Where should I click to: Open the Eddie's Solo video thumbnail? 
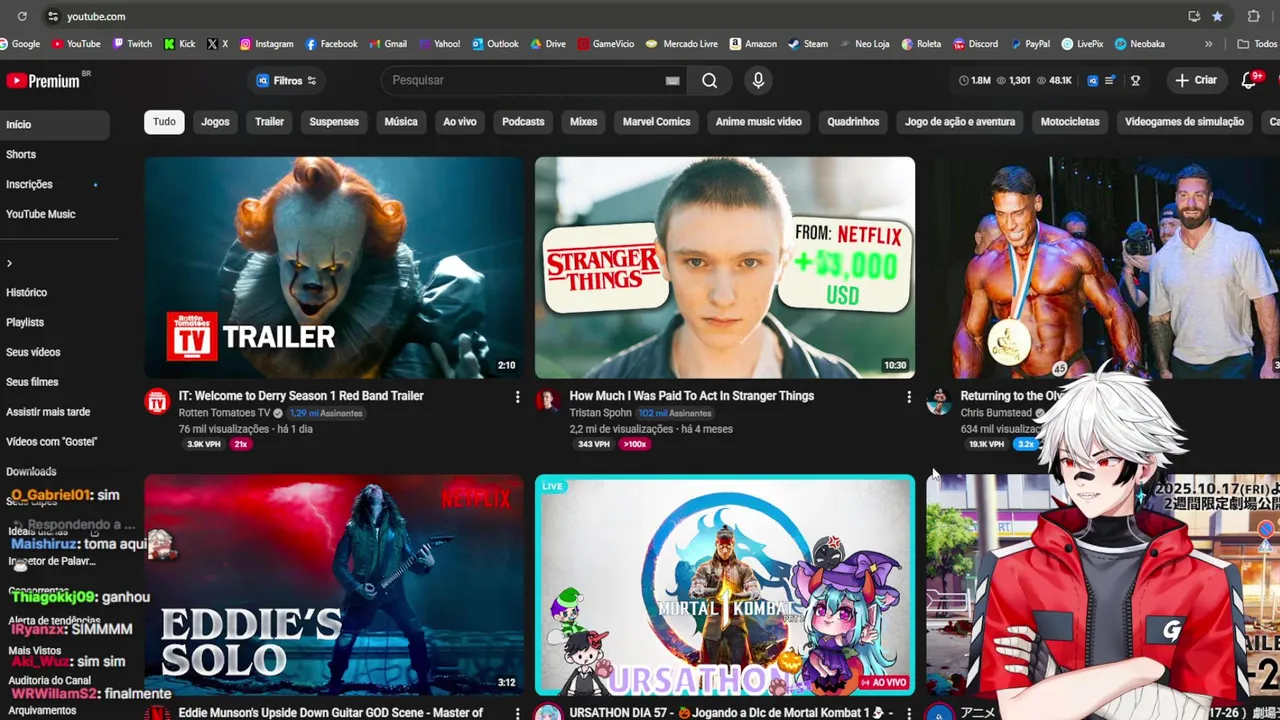pyautogui.click(x=334, y=584)
